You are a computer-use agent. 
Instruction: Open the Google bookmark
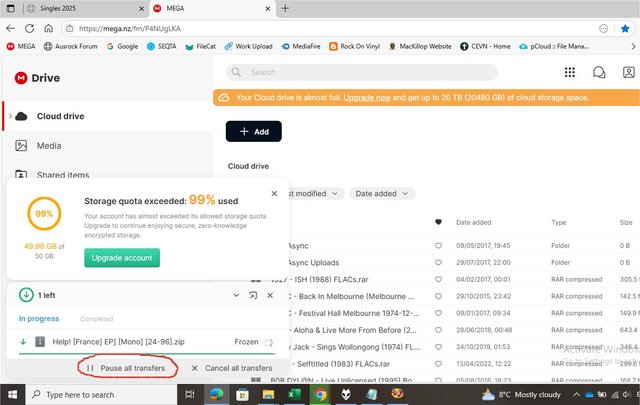[122, 46]
